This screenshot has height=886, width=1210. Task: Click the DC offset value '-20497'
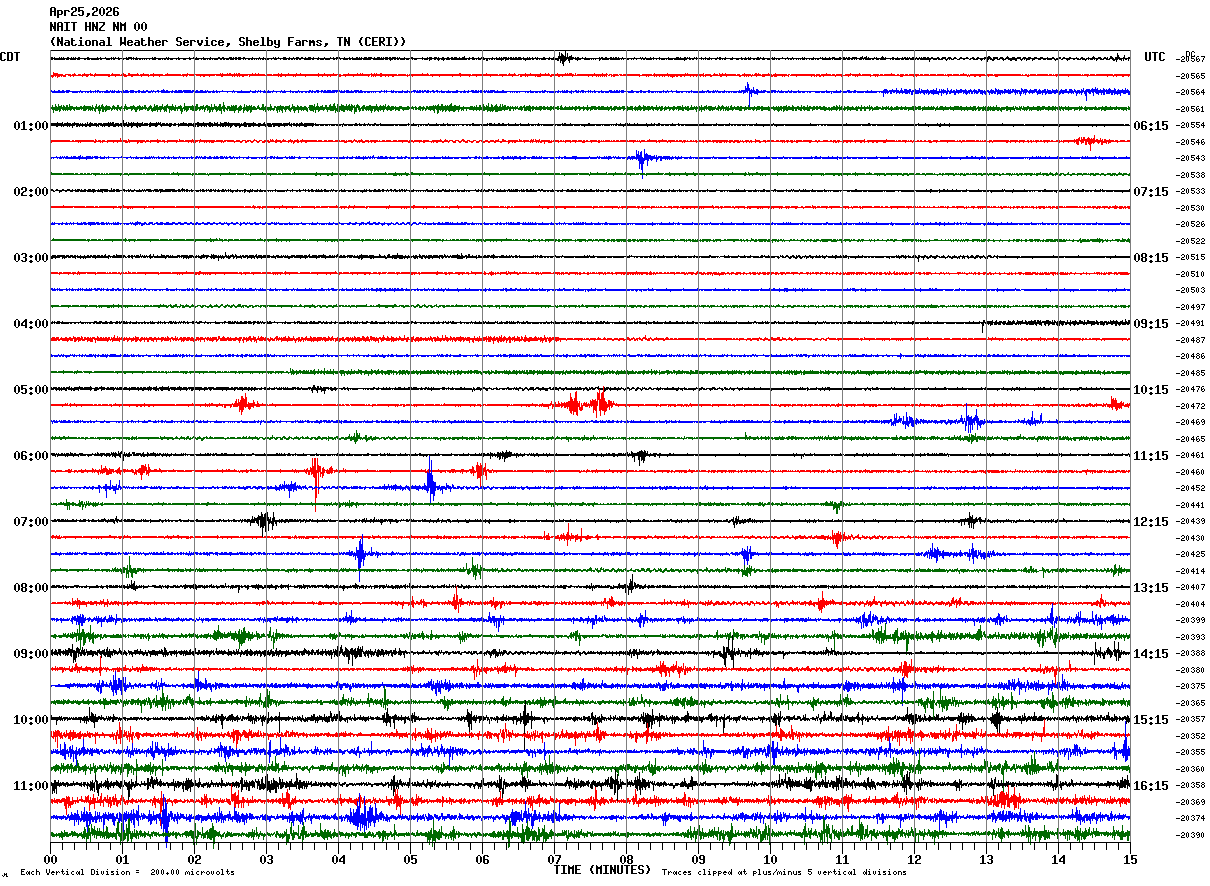point(1191,307)
